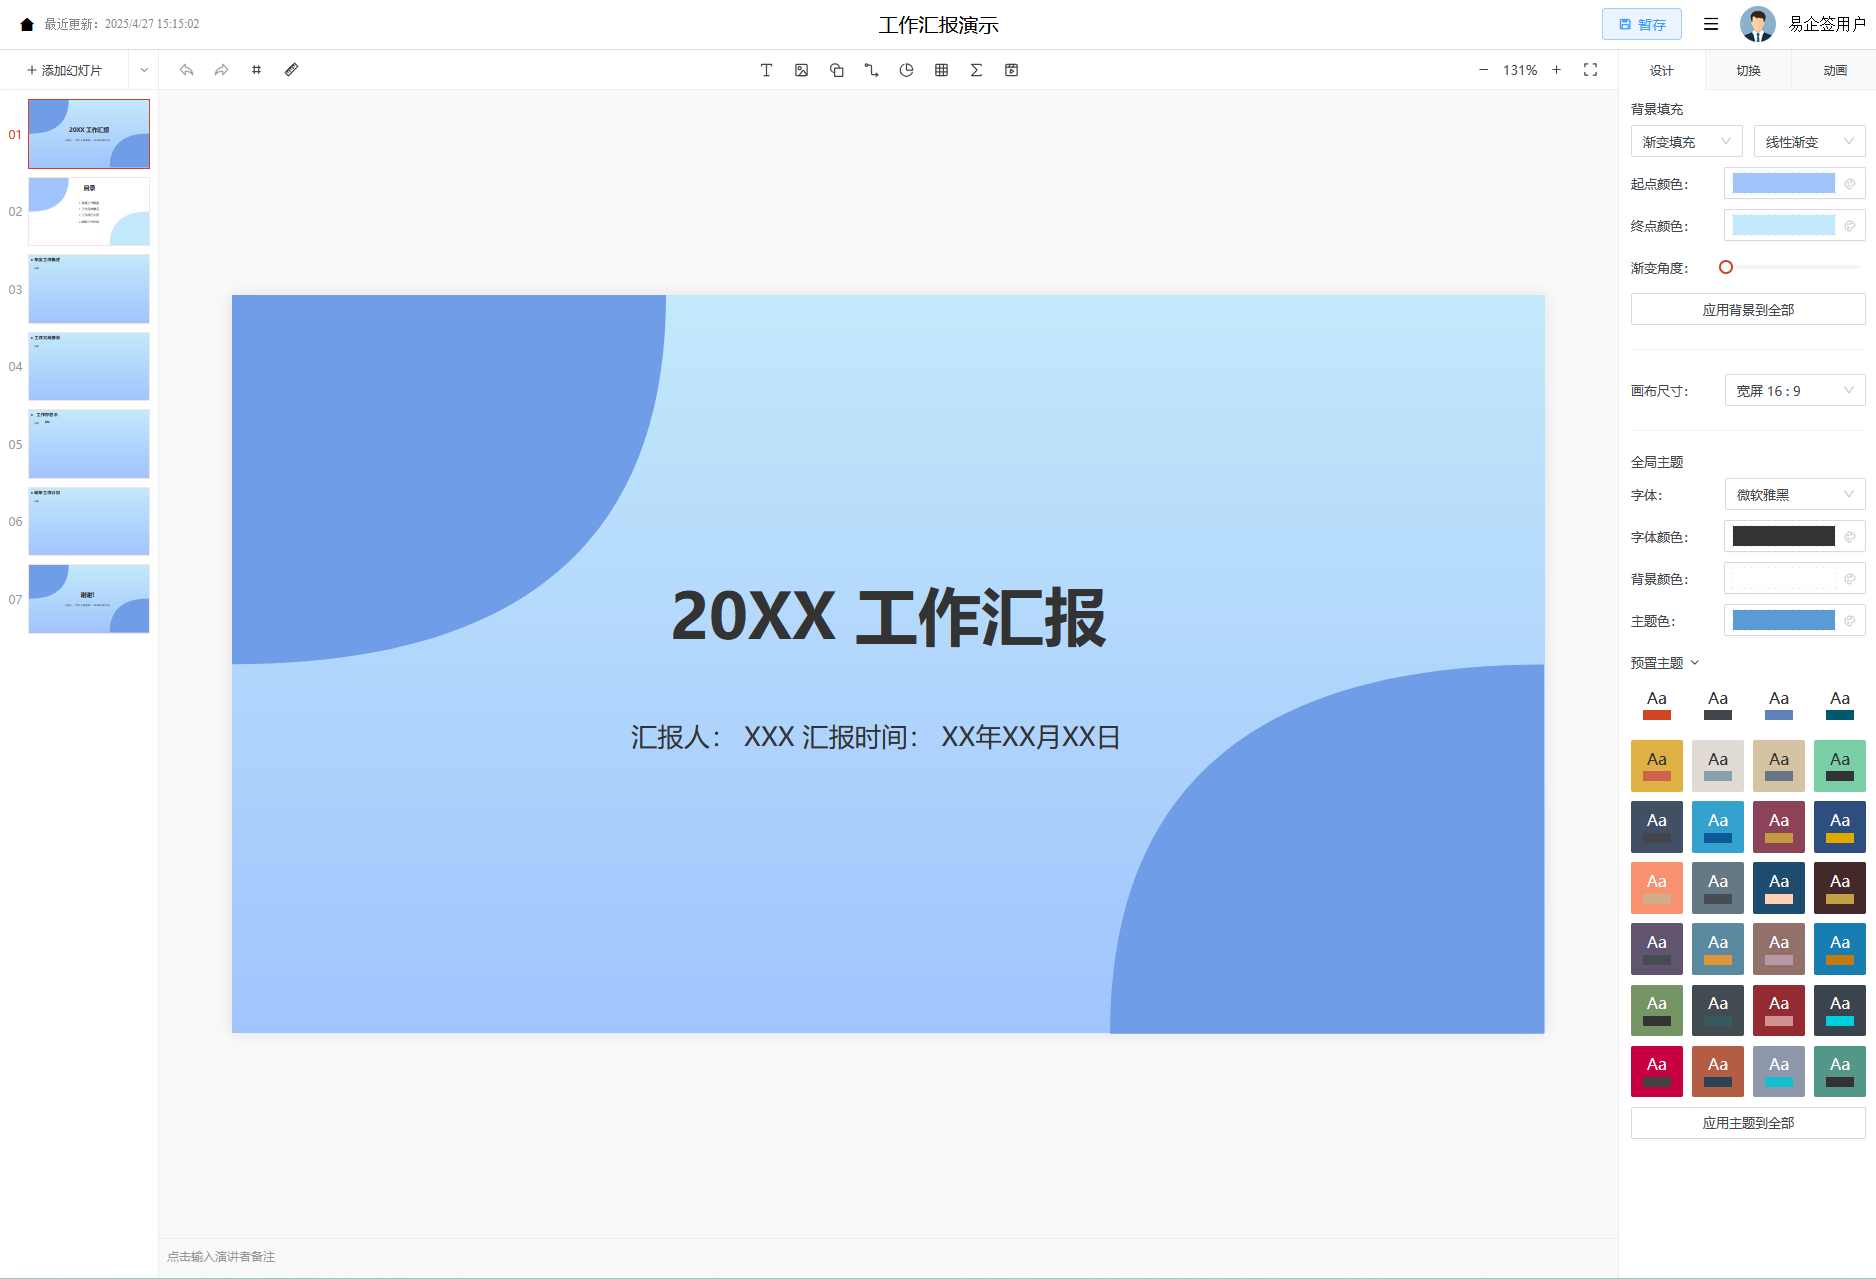
Task: Insert a chart using the pie icon
Action: [x=906, y=70]
